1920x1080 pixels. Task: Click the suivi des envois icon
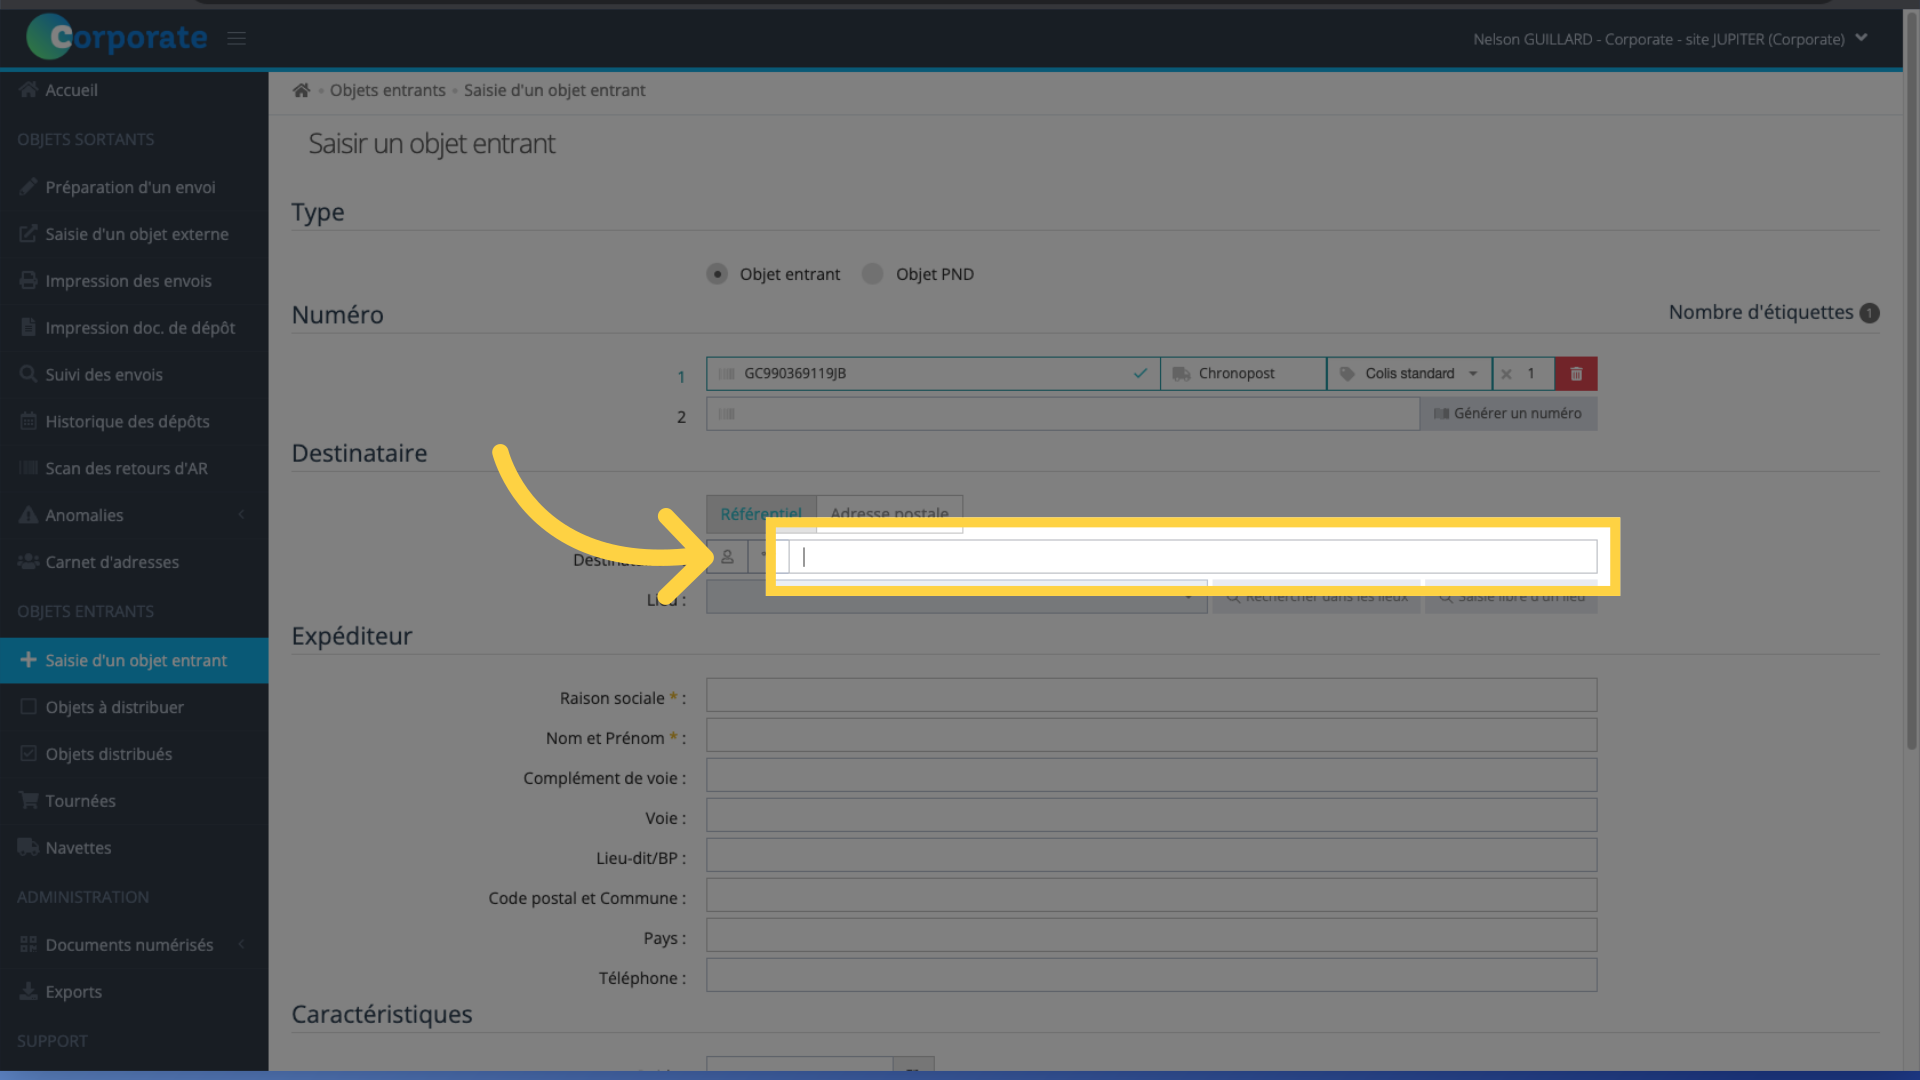pyautogui.click(x=26, y=373)
